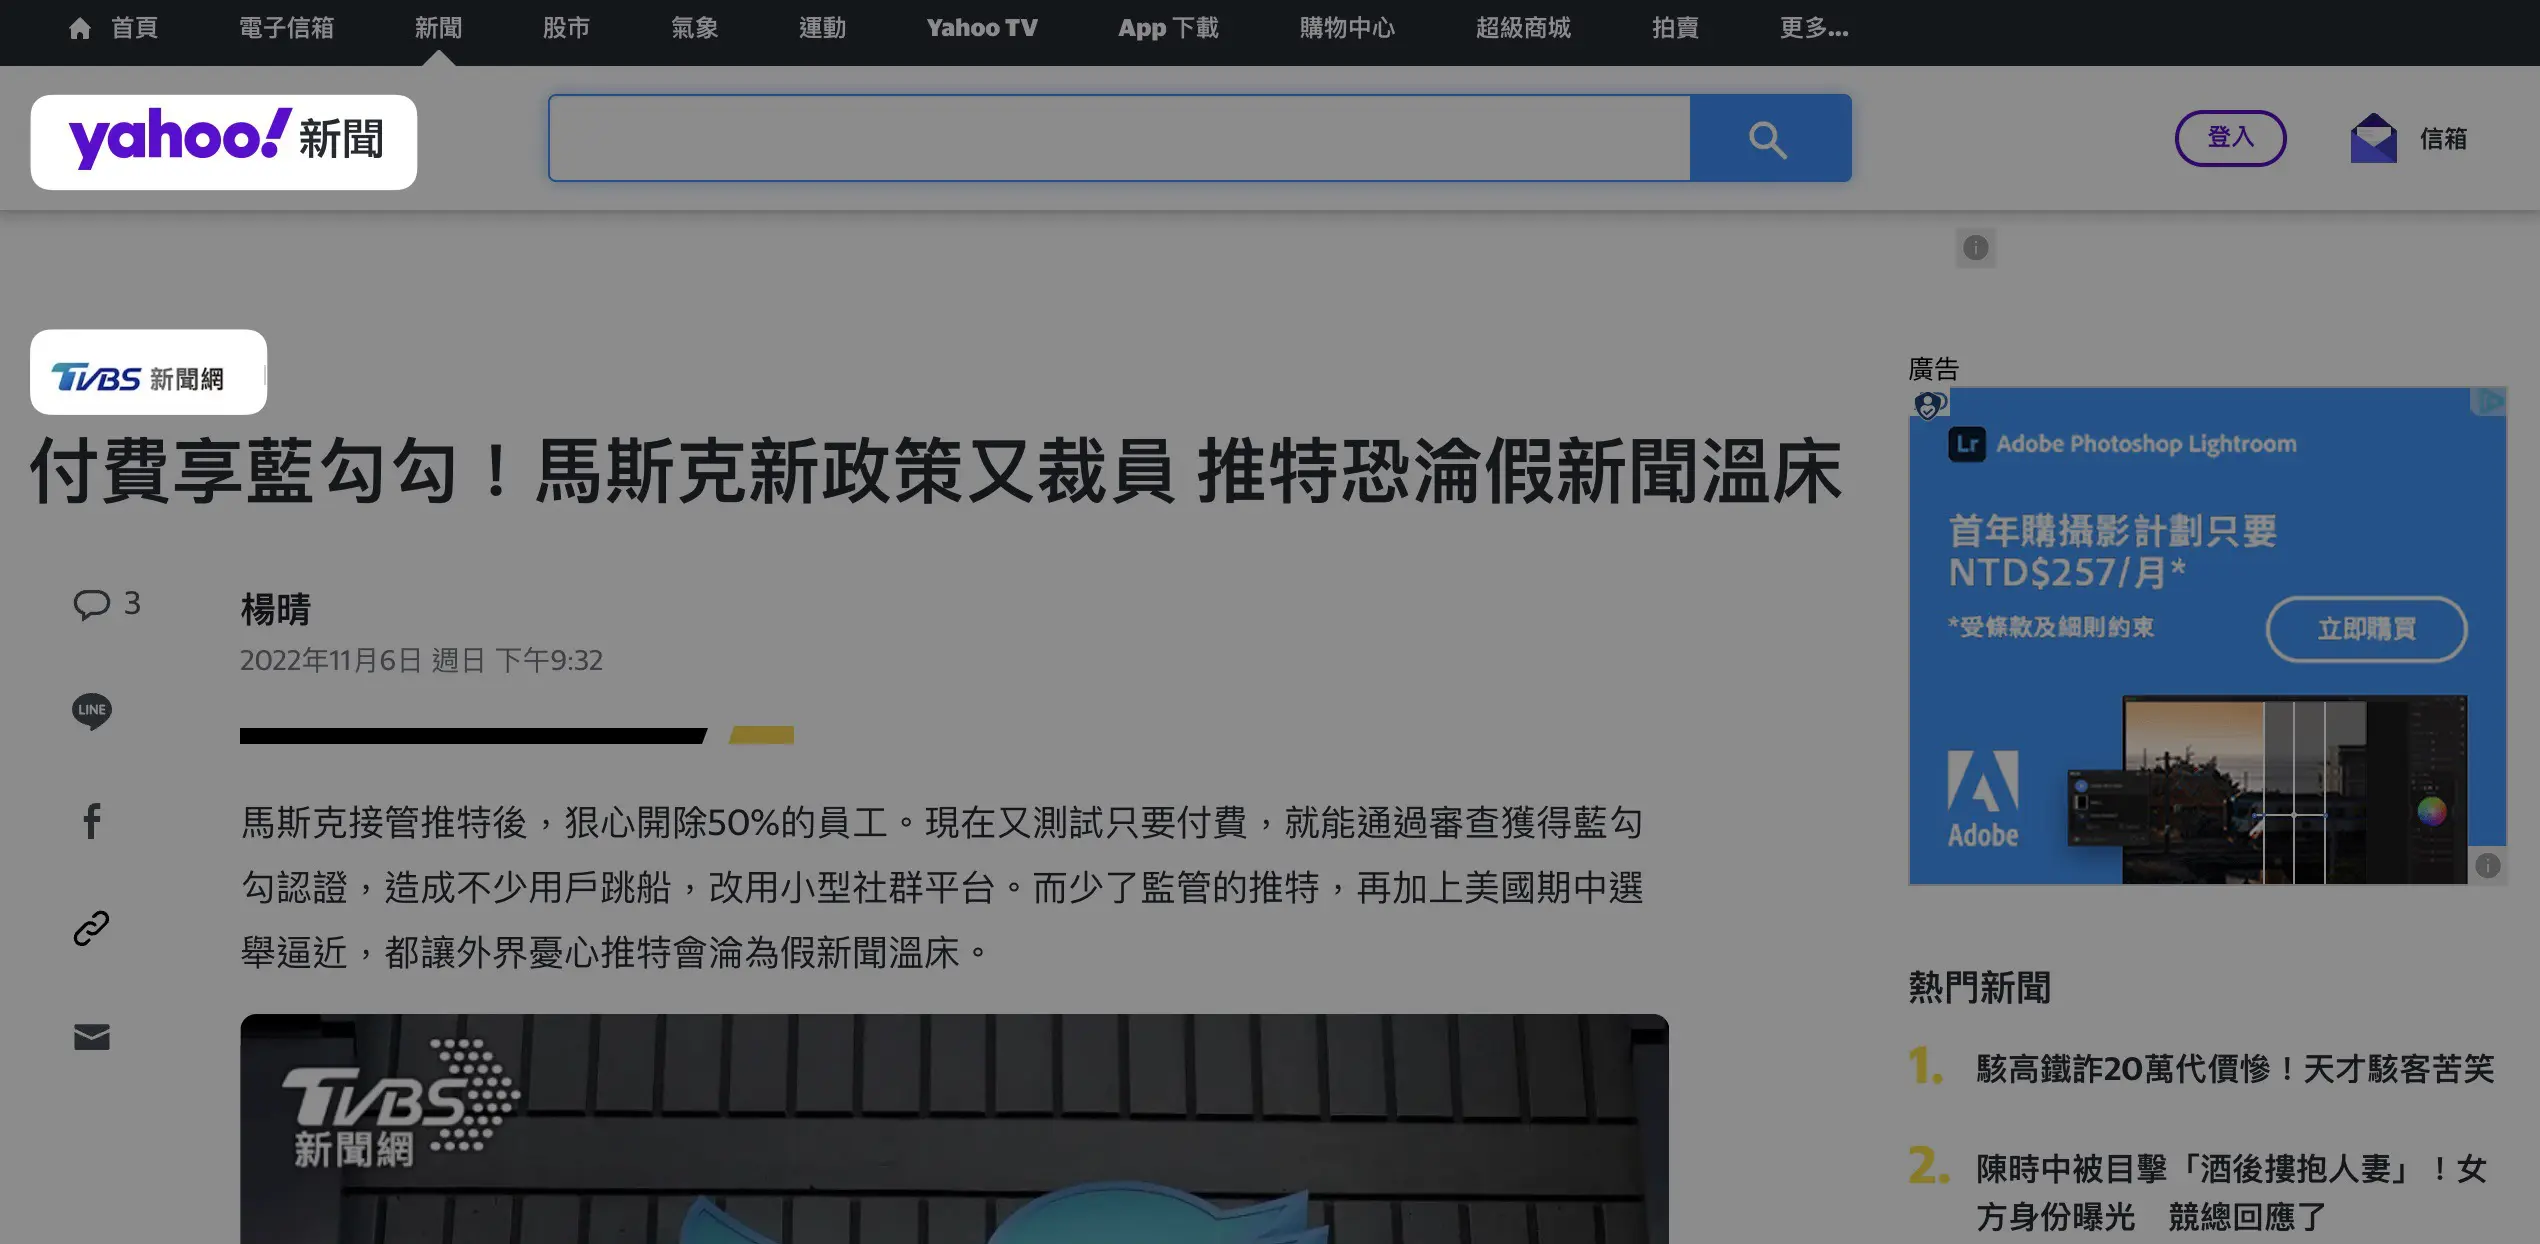This screenshot has height=1244, width=2540.
Task: Share article on Facebook icon
Action: click(91, 820)
